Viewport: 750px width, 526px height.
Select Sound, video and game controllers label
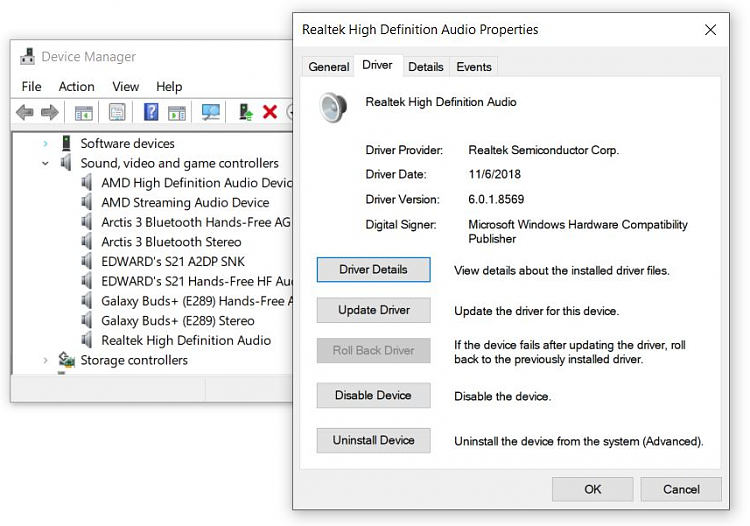point(179,163)
